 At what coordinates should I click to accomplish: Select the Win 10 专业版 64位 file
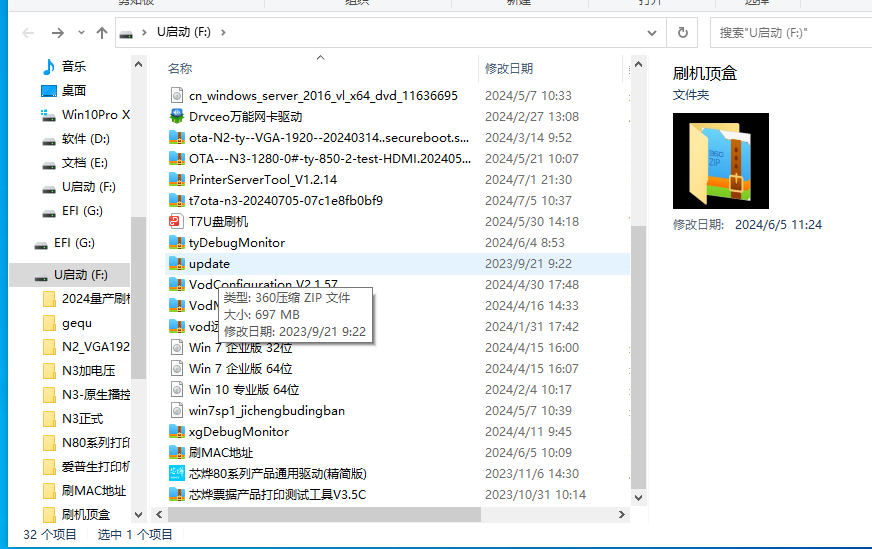[x=243, y=390]
